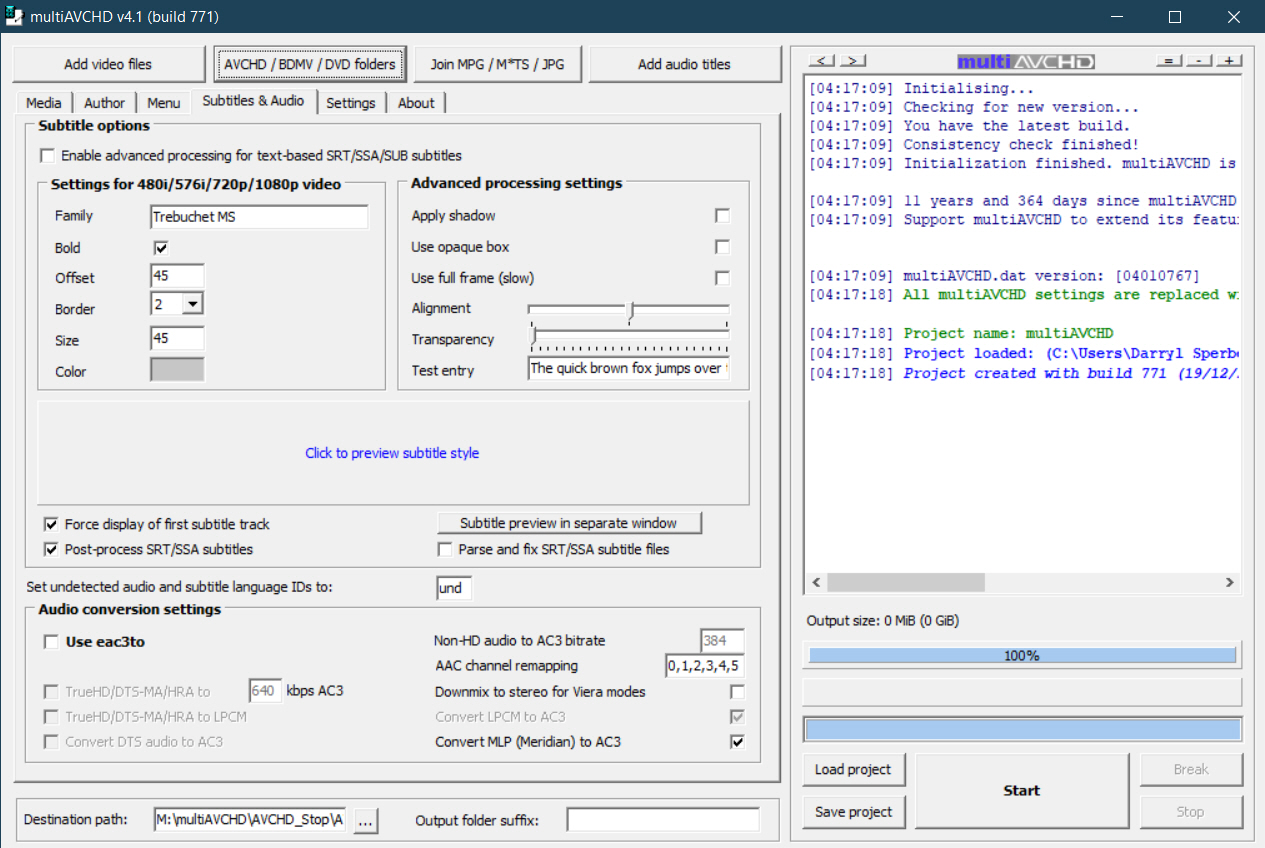Go to the Menu tab

coord(164,103)
